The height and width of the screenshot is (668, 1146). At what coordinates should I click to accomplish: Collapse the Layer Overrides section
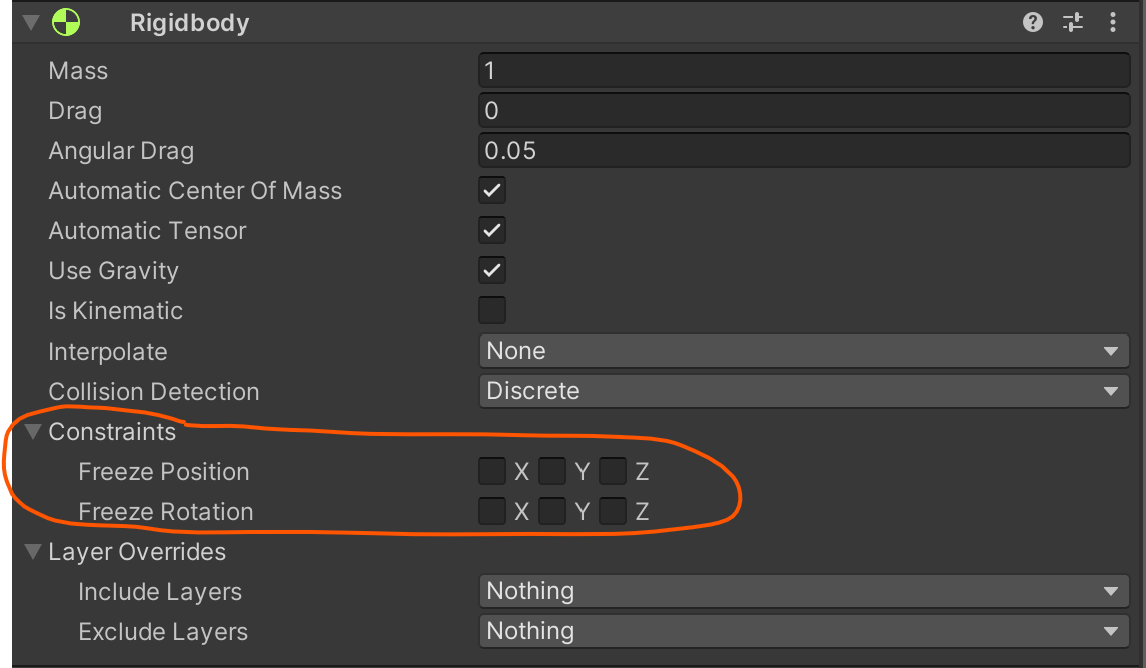33,552
